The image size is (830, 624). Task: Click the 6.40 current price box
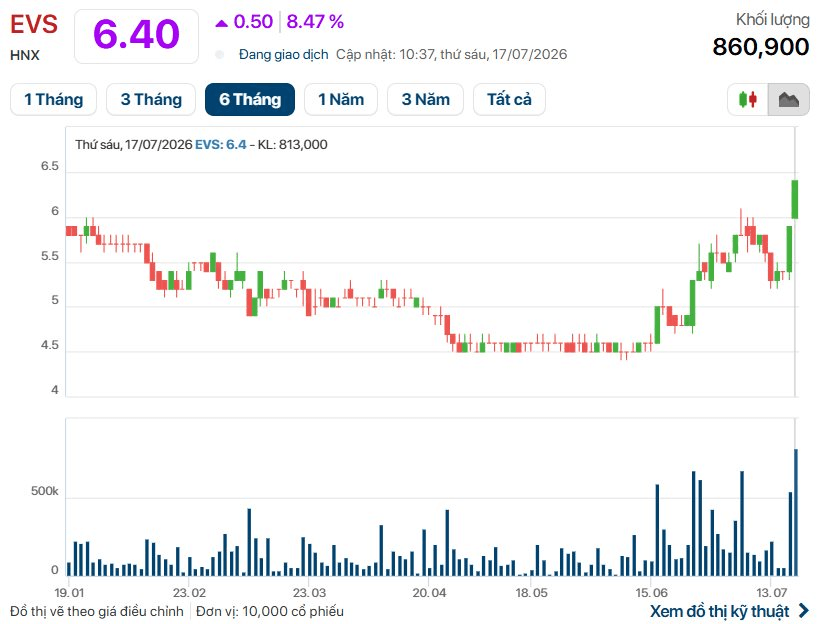(x=137, y=36)
